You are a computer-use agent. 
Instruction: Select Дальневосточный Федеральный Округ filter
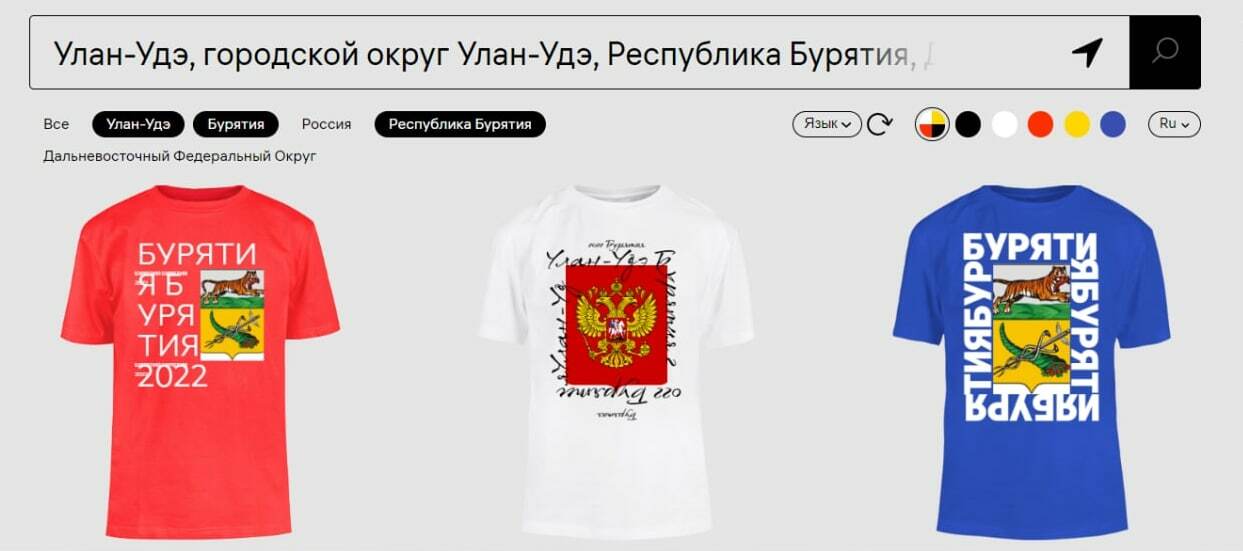pyautogui.click(x=180, y=156)
